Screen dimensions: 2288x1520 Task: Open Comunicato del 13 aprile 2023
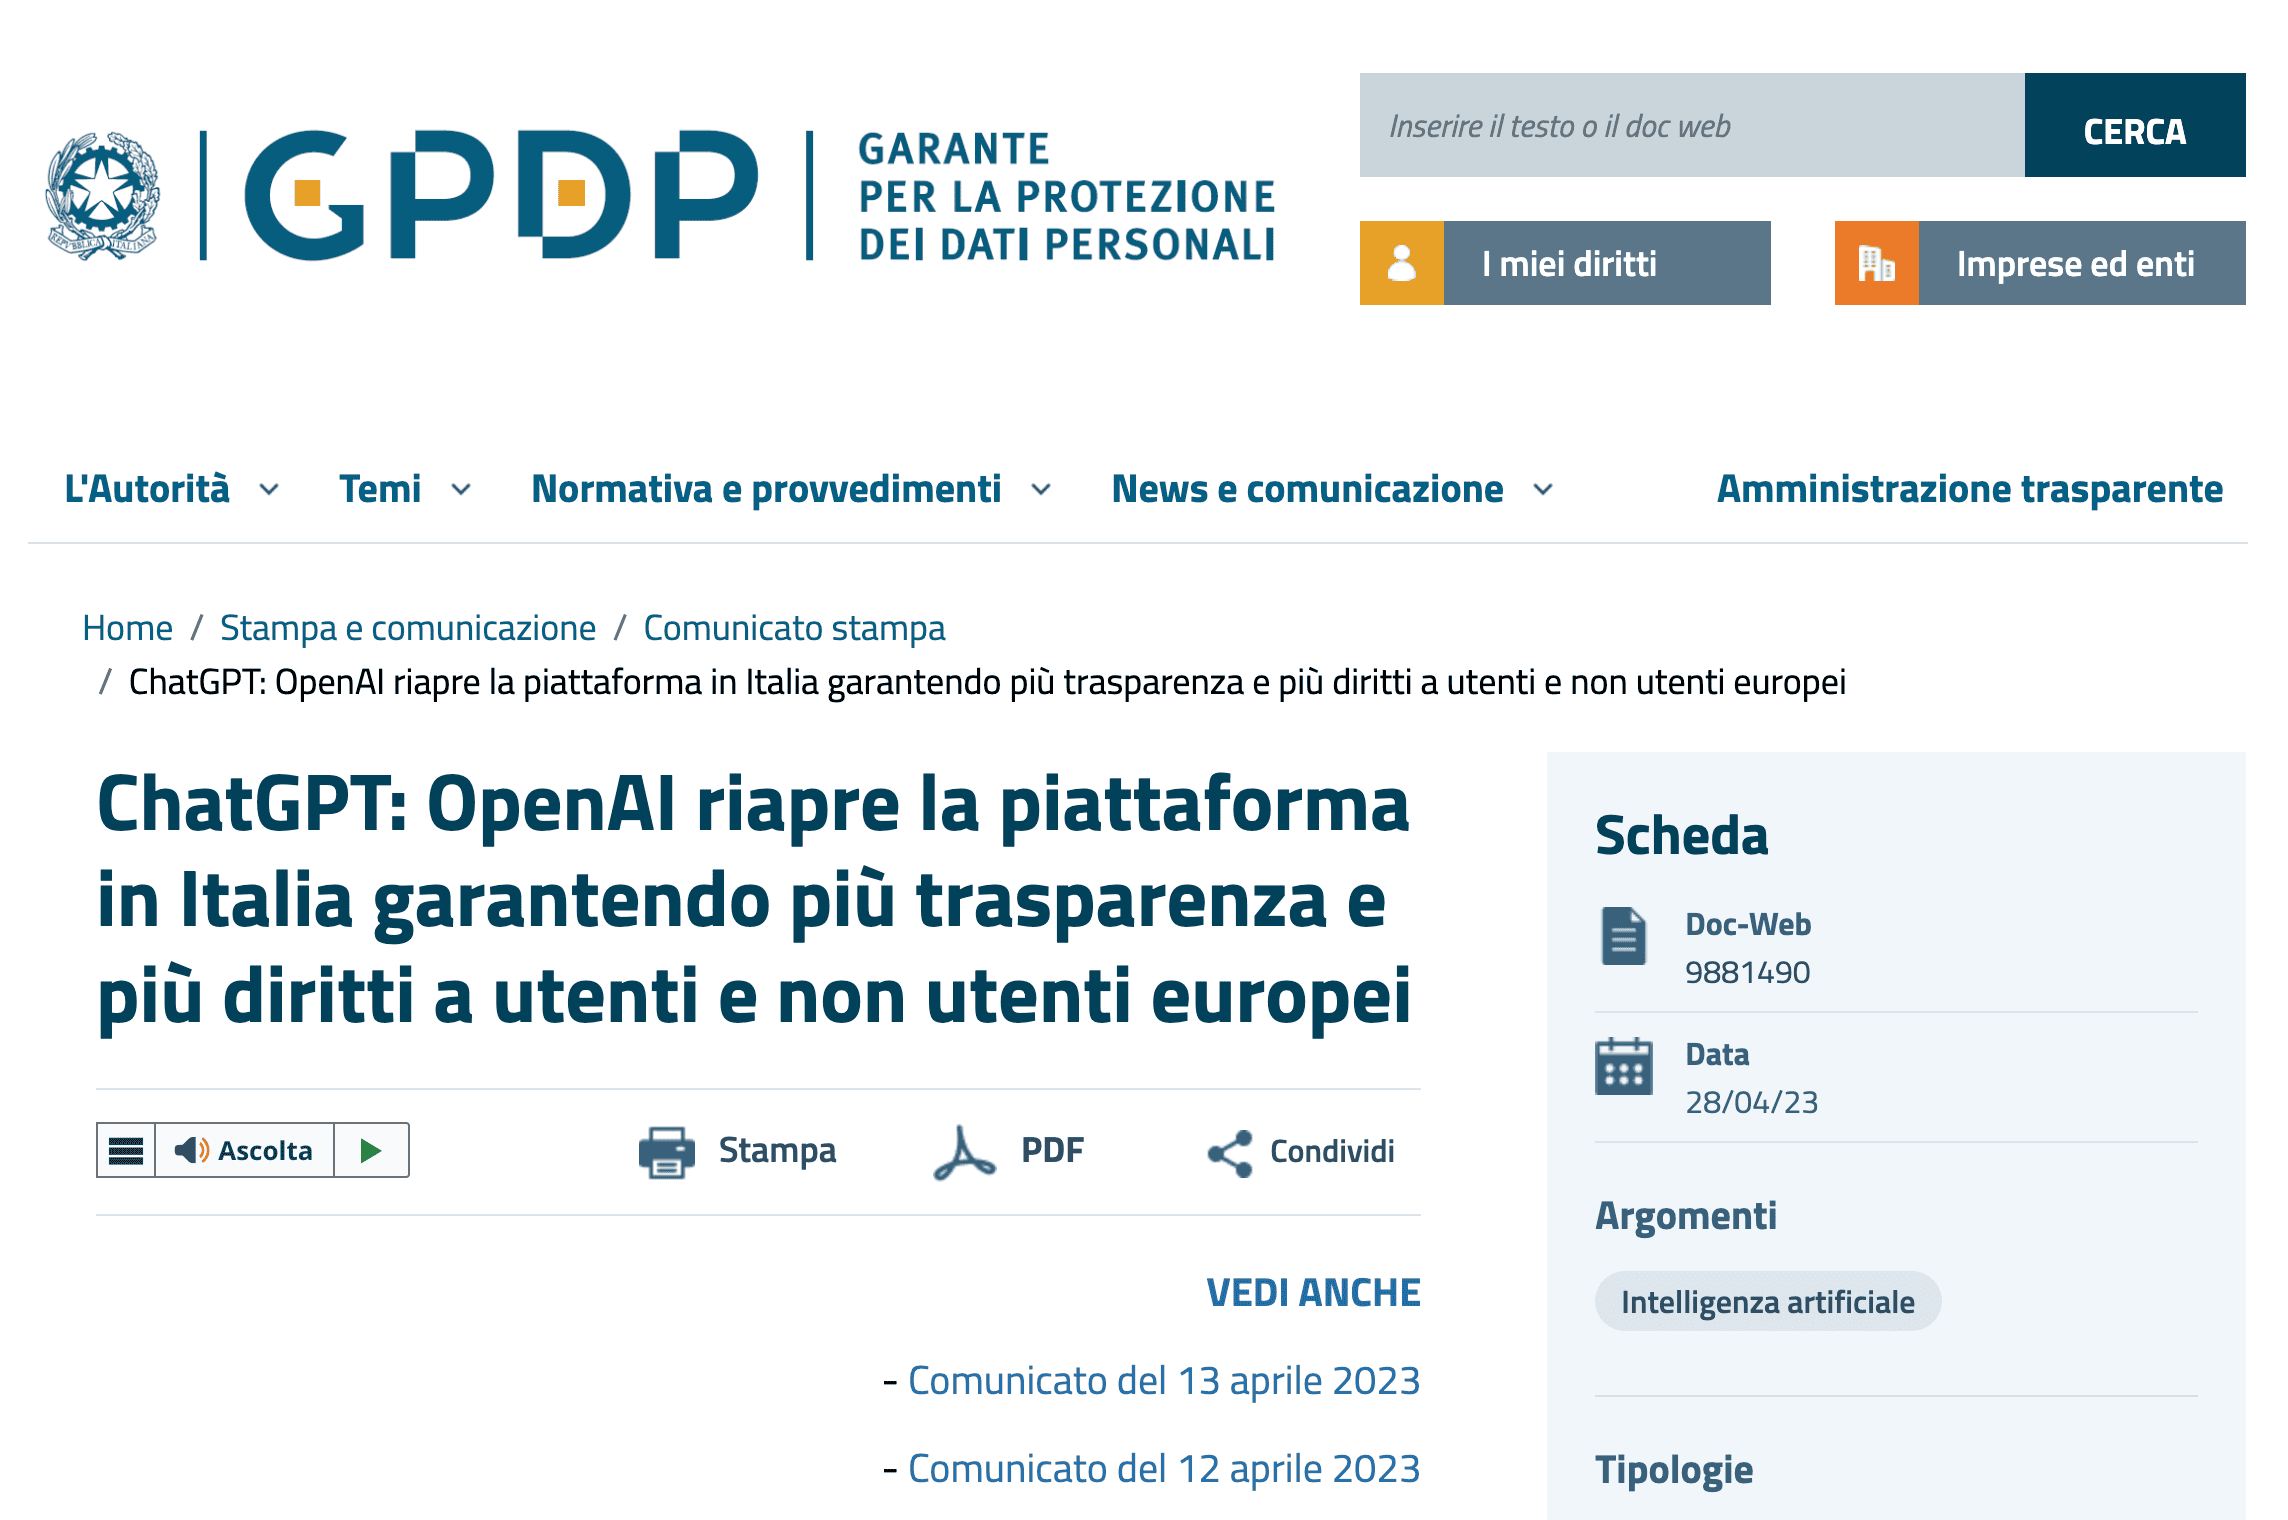(1164, 1381)
